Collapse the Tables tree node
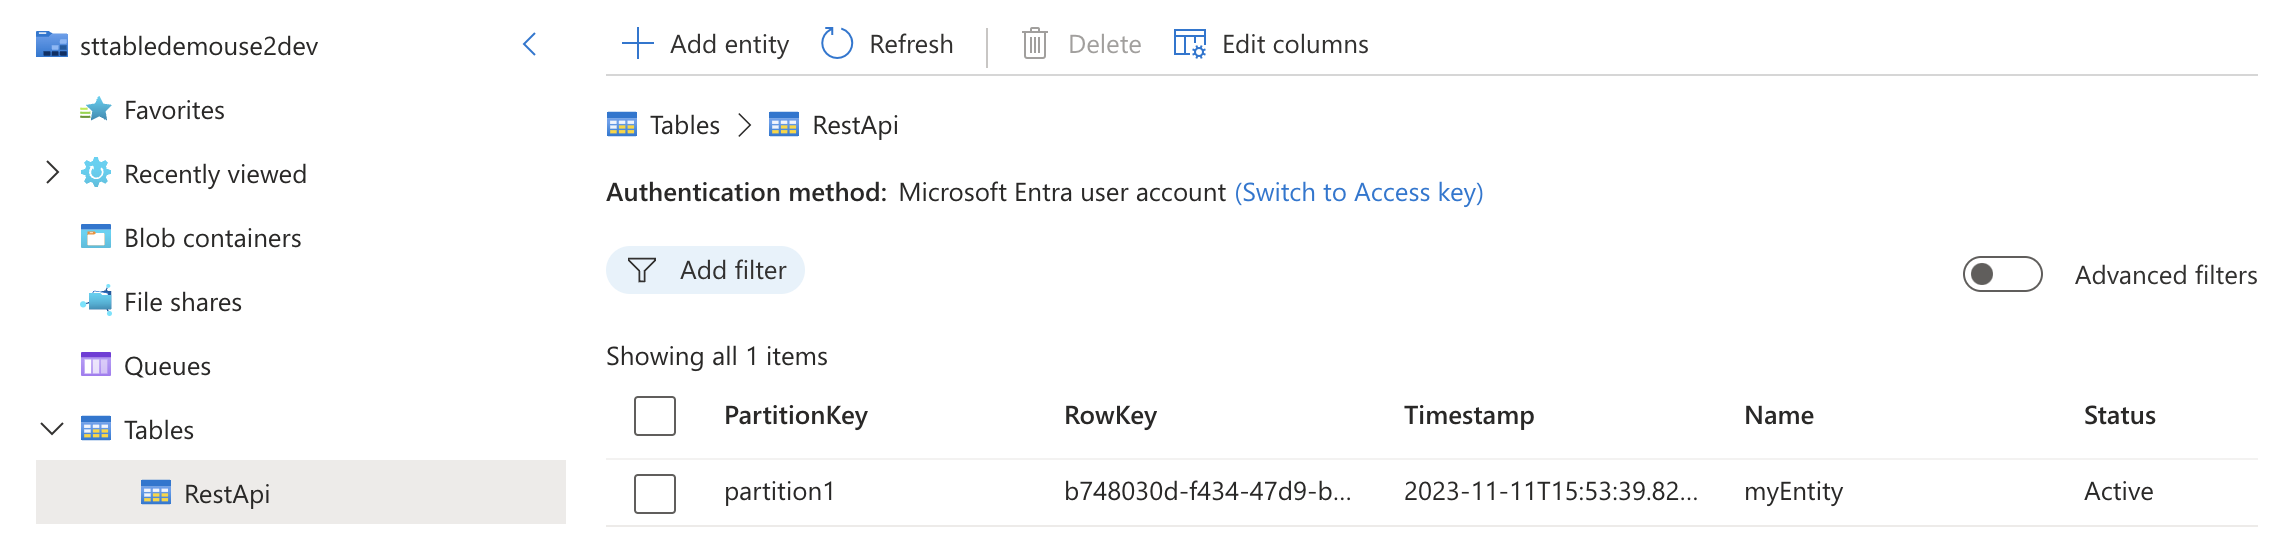The image size is (2274, 536). tap(52, 429)
